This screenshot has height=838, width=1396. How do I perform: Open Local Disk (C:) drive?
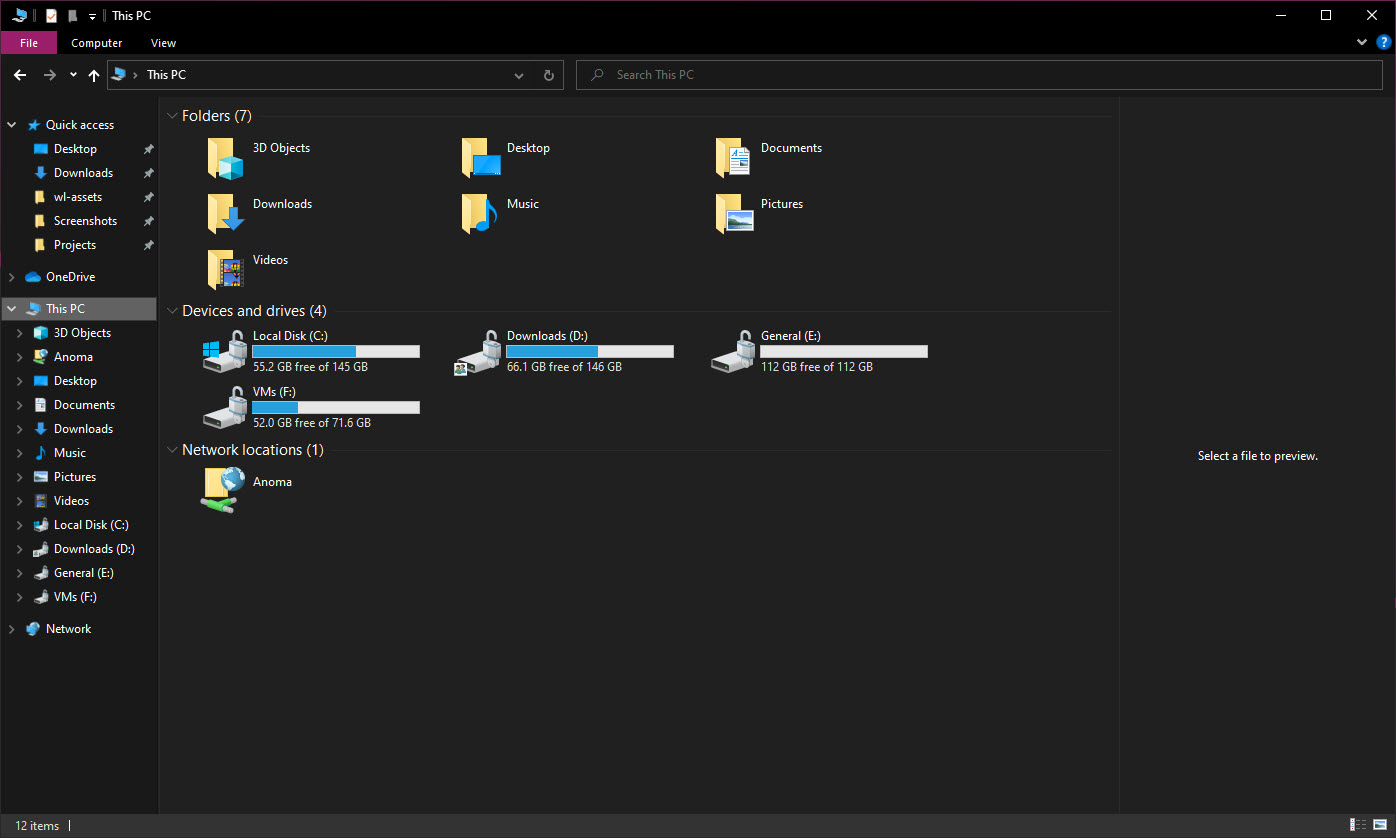pos(290,335)
